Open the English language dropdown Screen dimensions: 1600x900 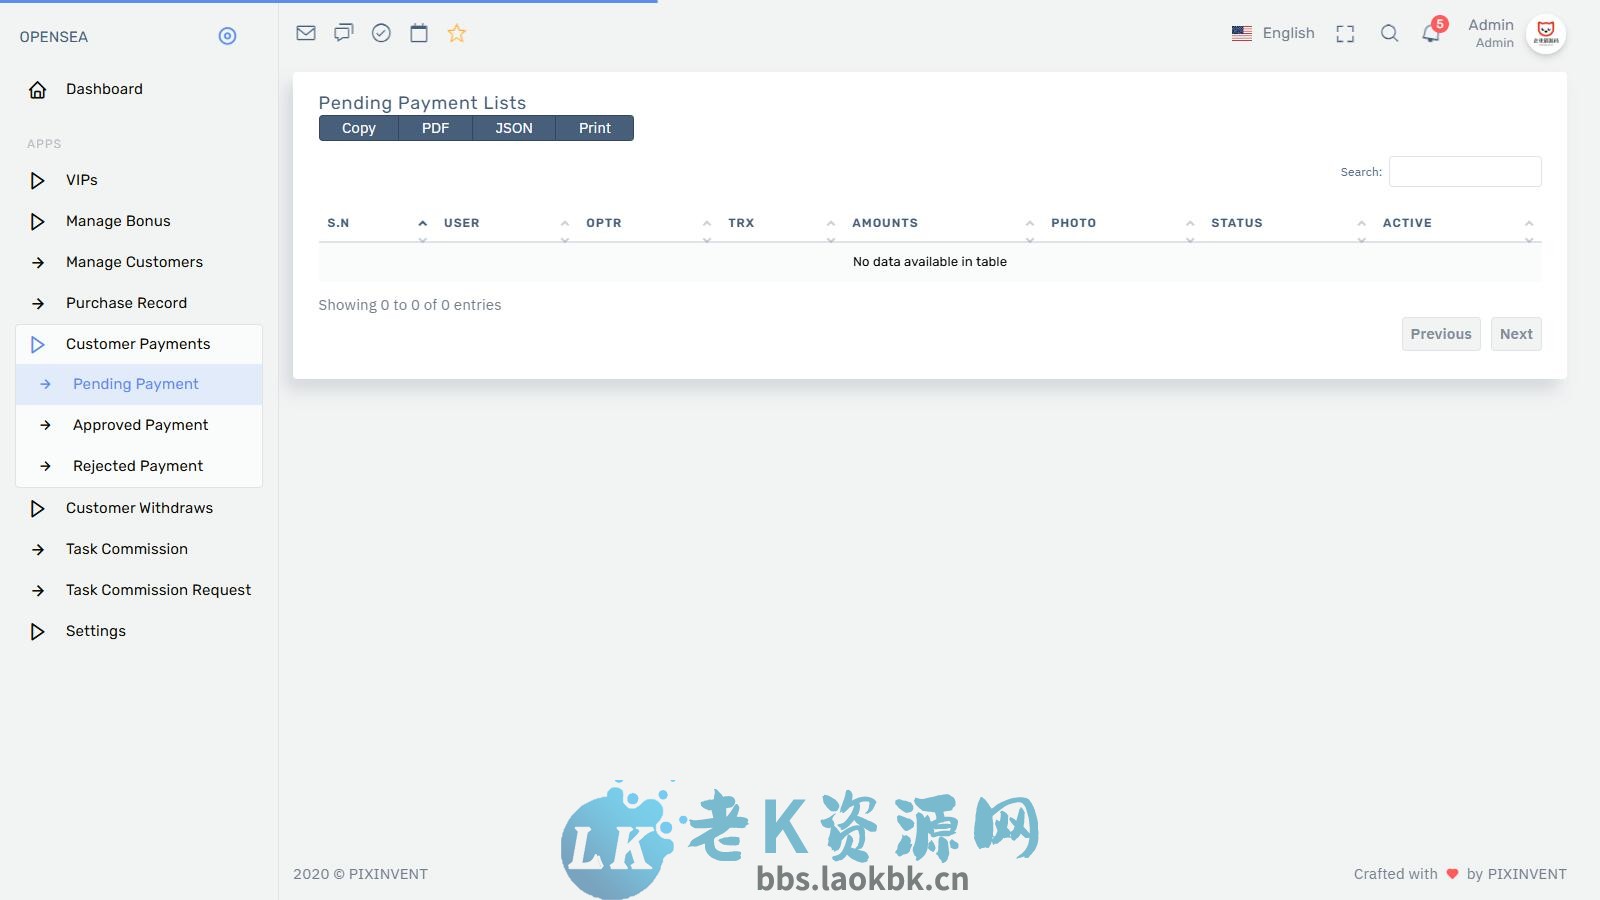click(x=1273, y=33)
